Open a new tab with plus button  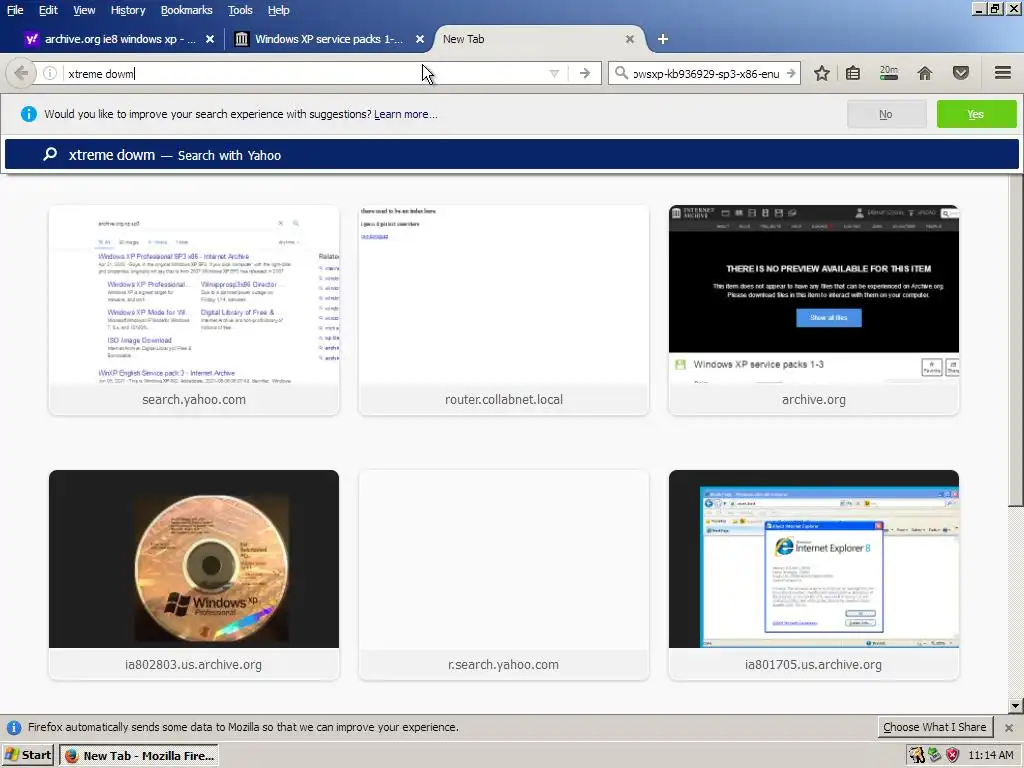coord(663,39)
